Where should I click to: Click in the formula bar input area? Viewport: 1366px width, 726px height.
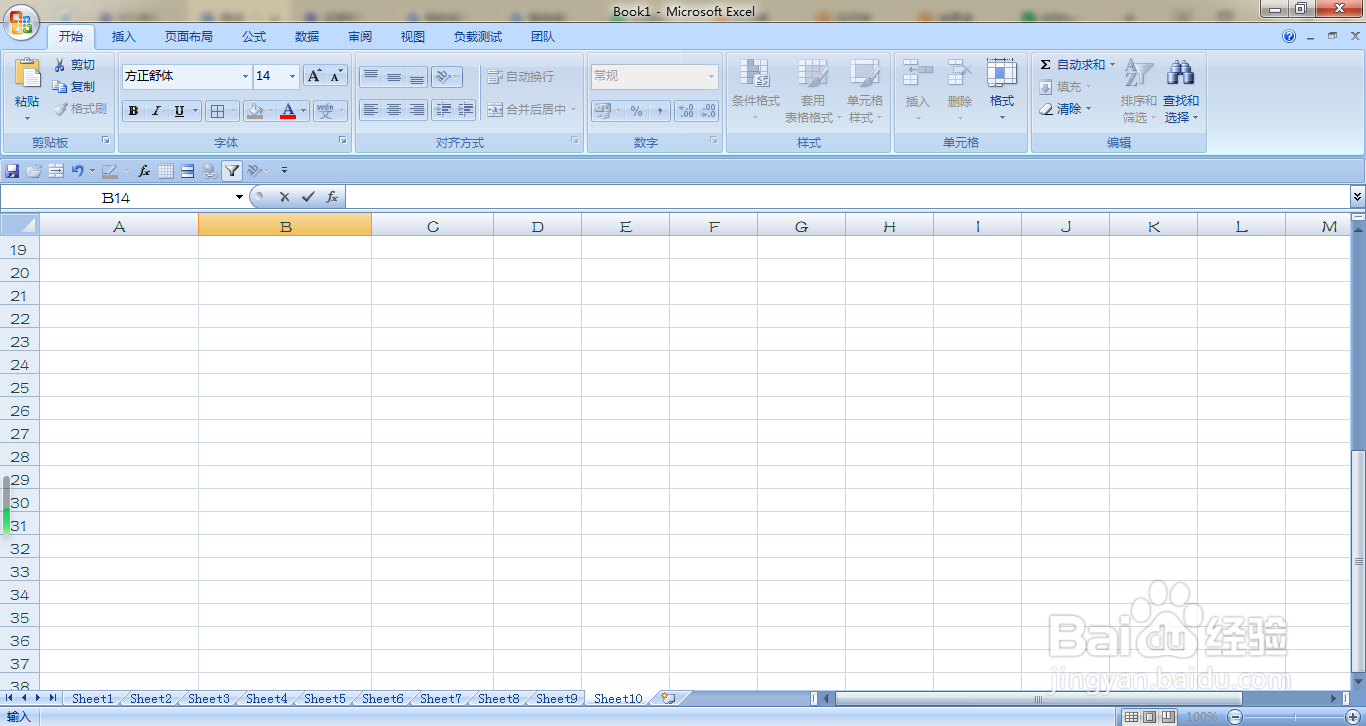847,198
